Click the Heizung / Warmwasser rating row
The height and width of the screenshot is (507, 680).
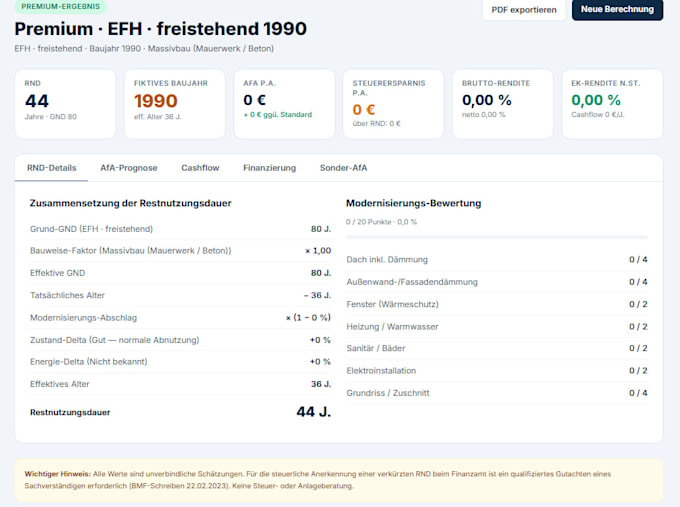tap(497, 327)
